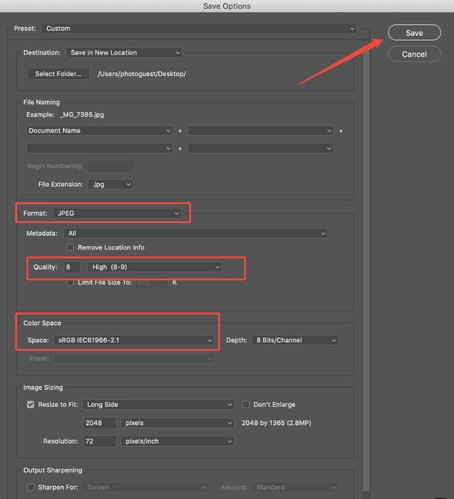Open the empty third file naming dropdown in the second row
The image size is (454, 499).
(x=99, y=148)
